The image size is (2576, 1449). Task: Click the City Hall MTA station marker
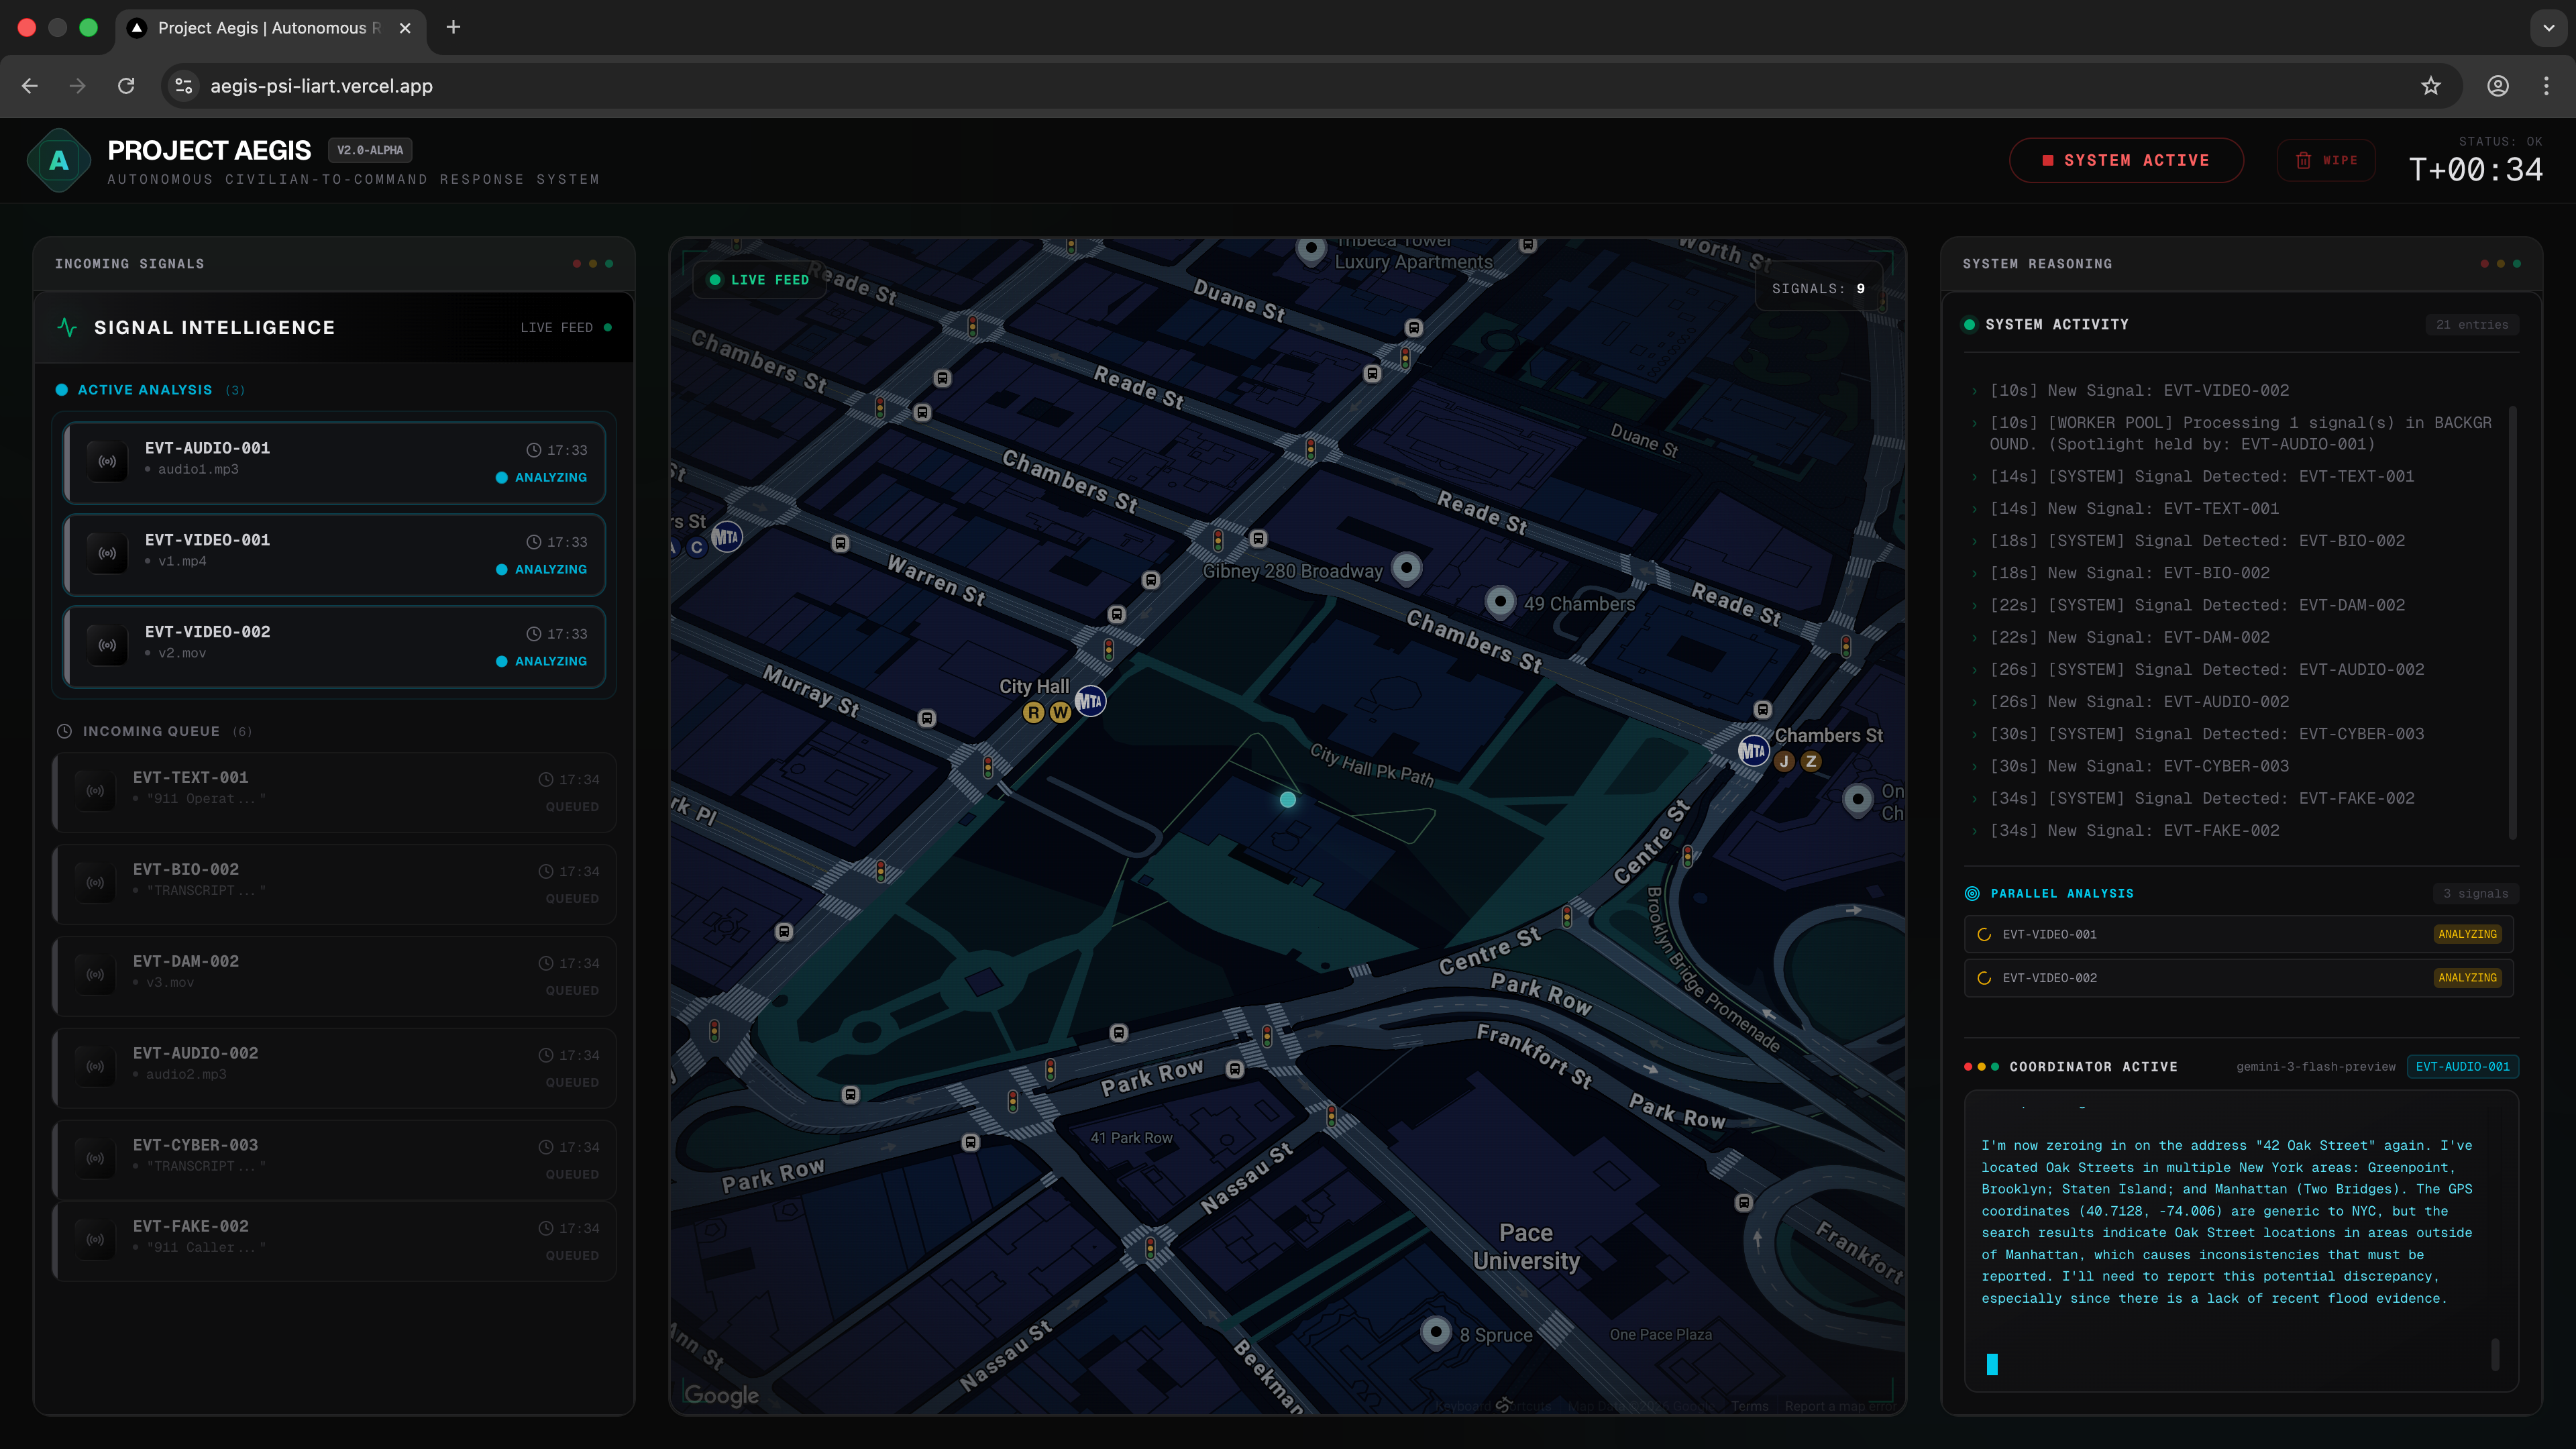[x=1090, y=701]
